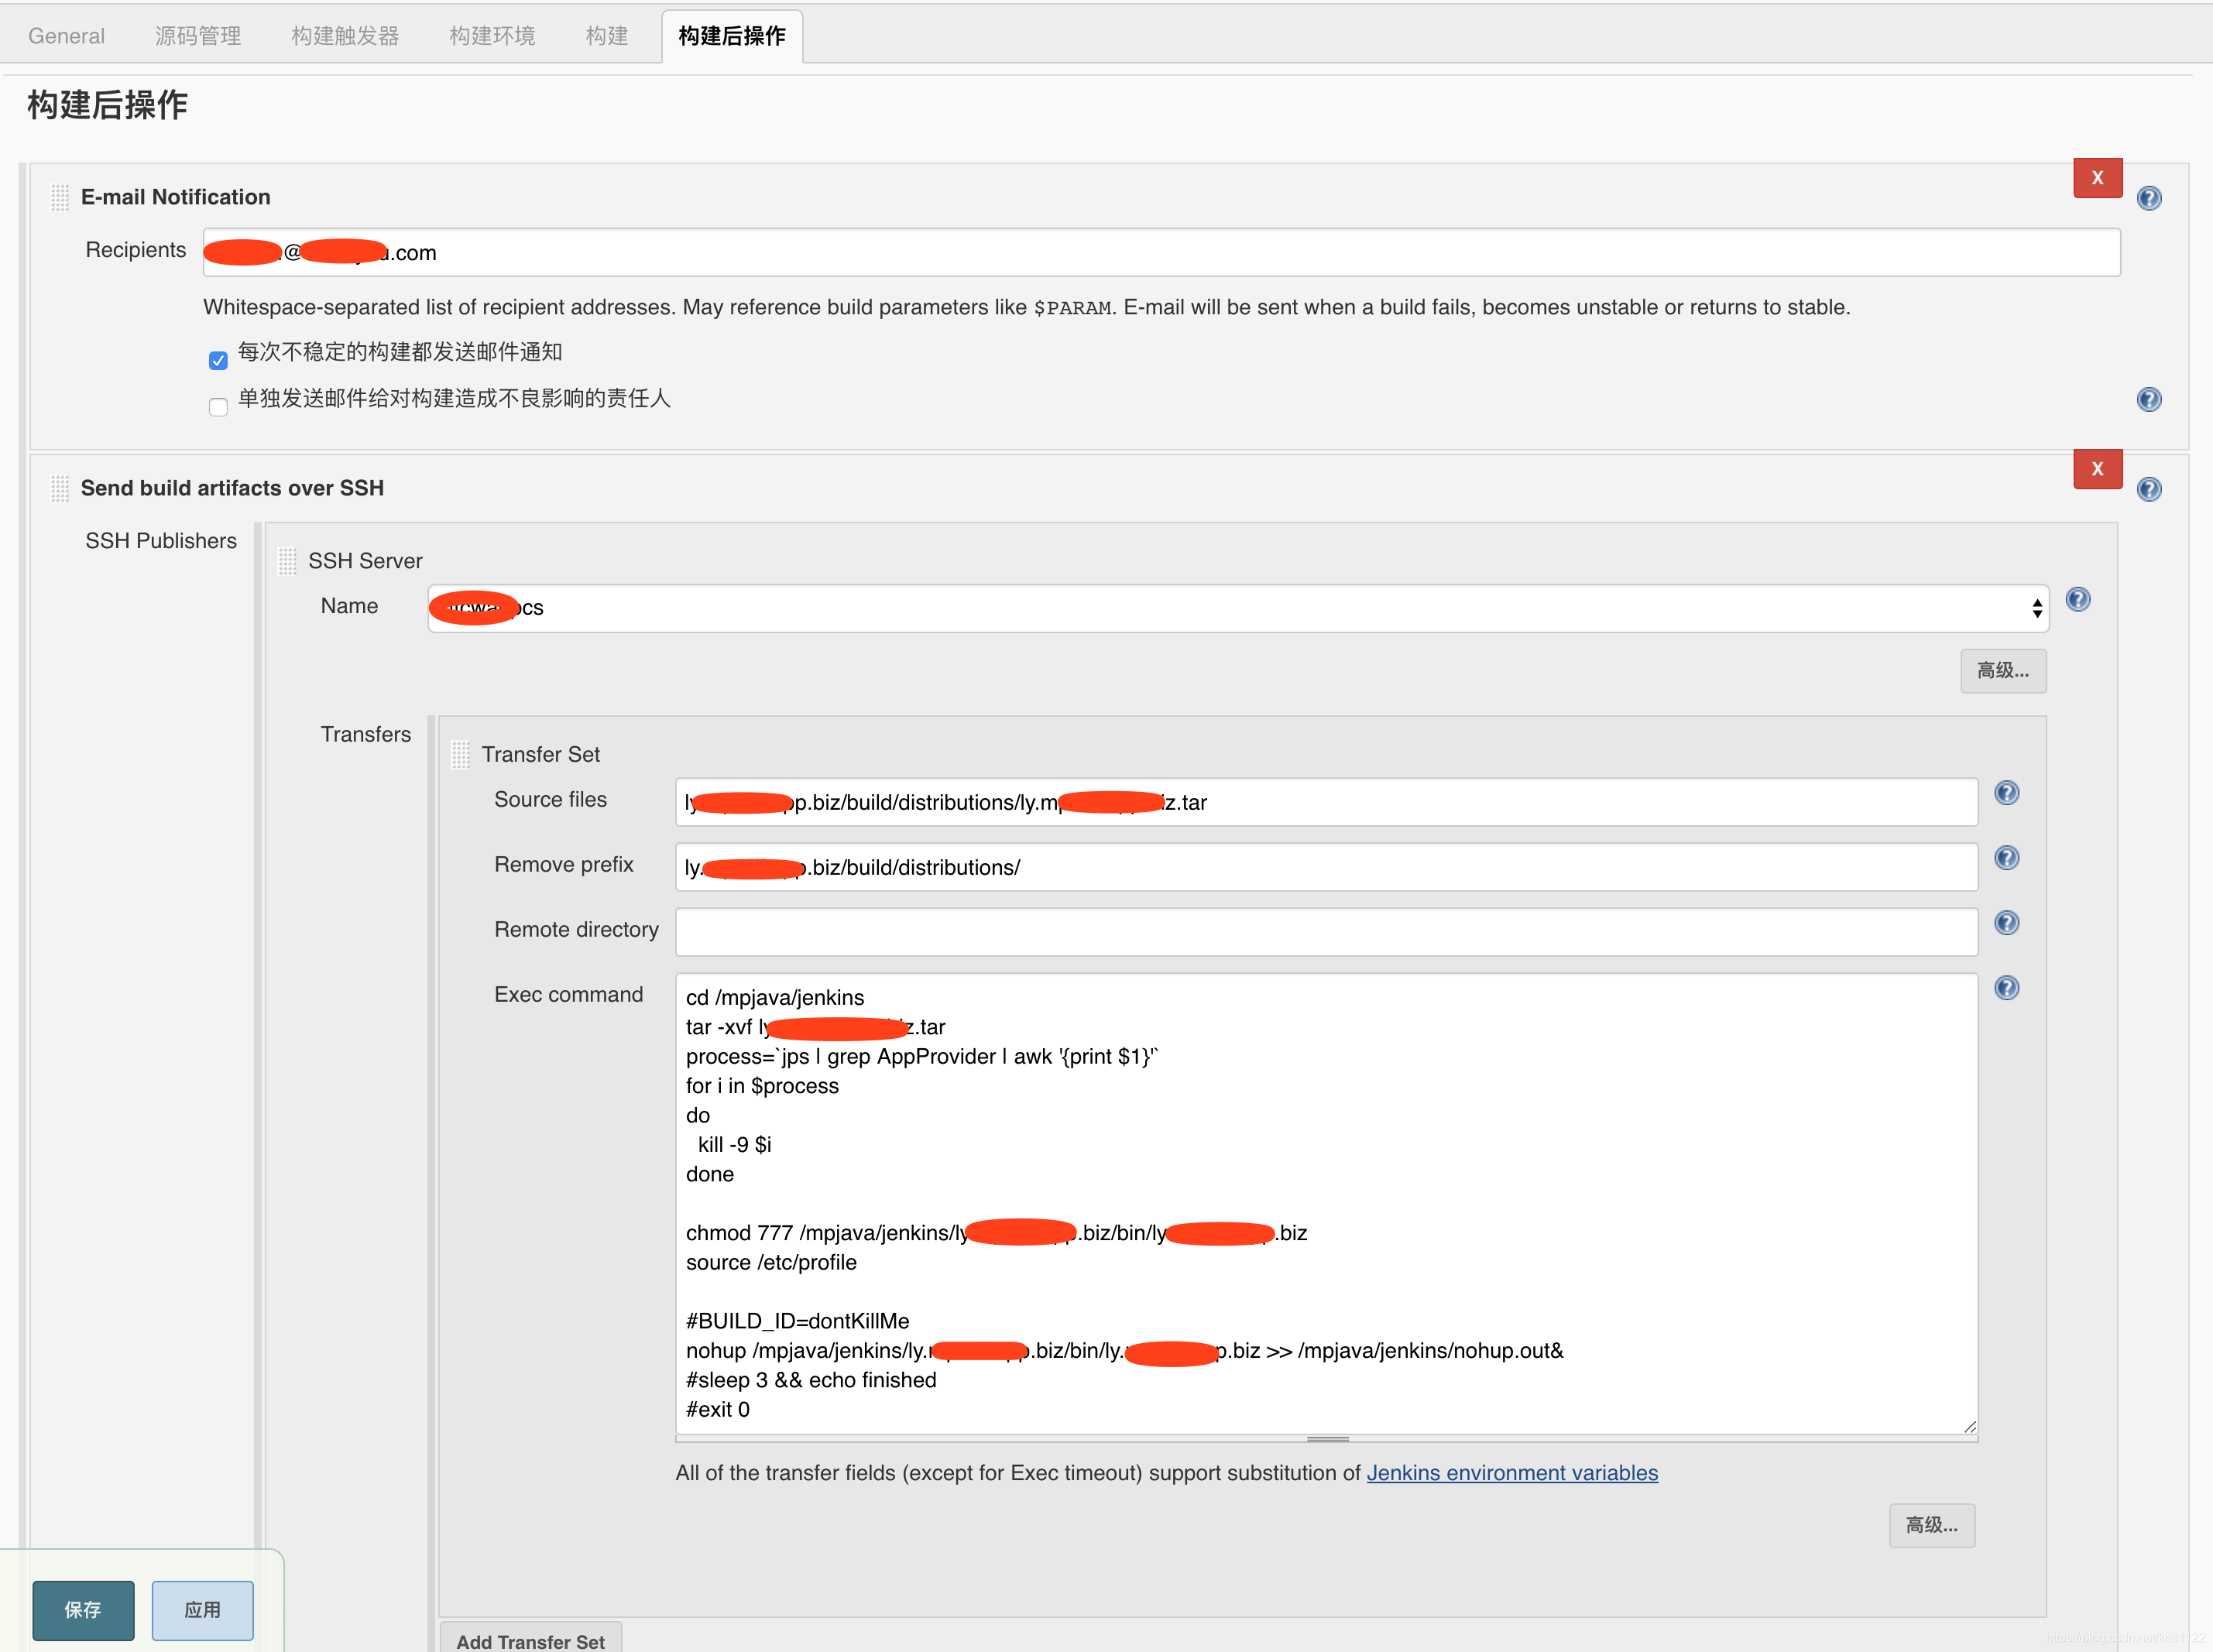
Task: Delete the E-mail Notification step with red X
Action: click(x=2097, y=178)
